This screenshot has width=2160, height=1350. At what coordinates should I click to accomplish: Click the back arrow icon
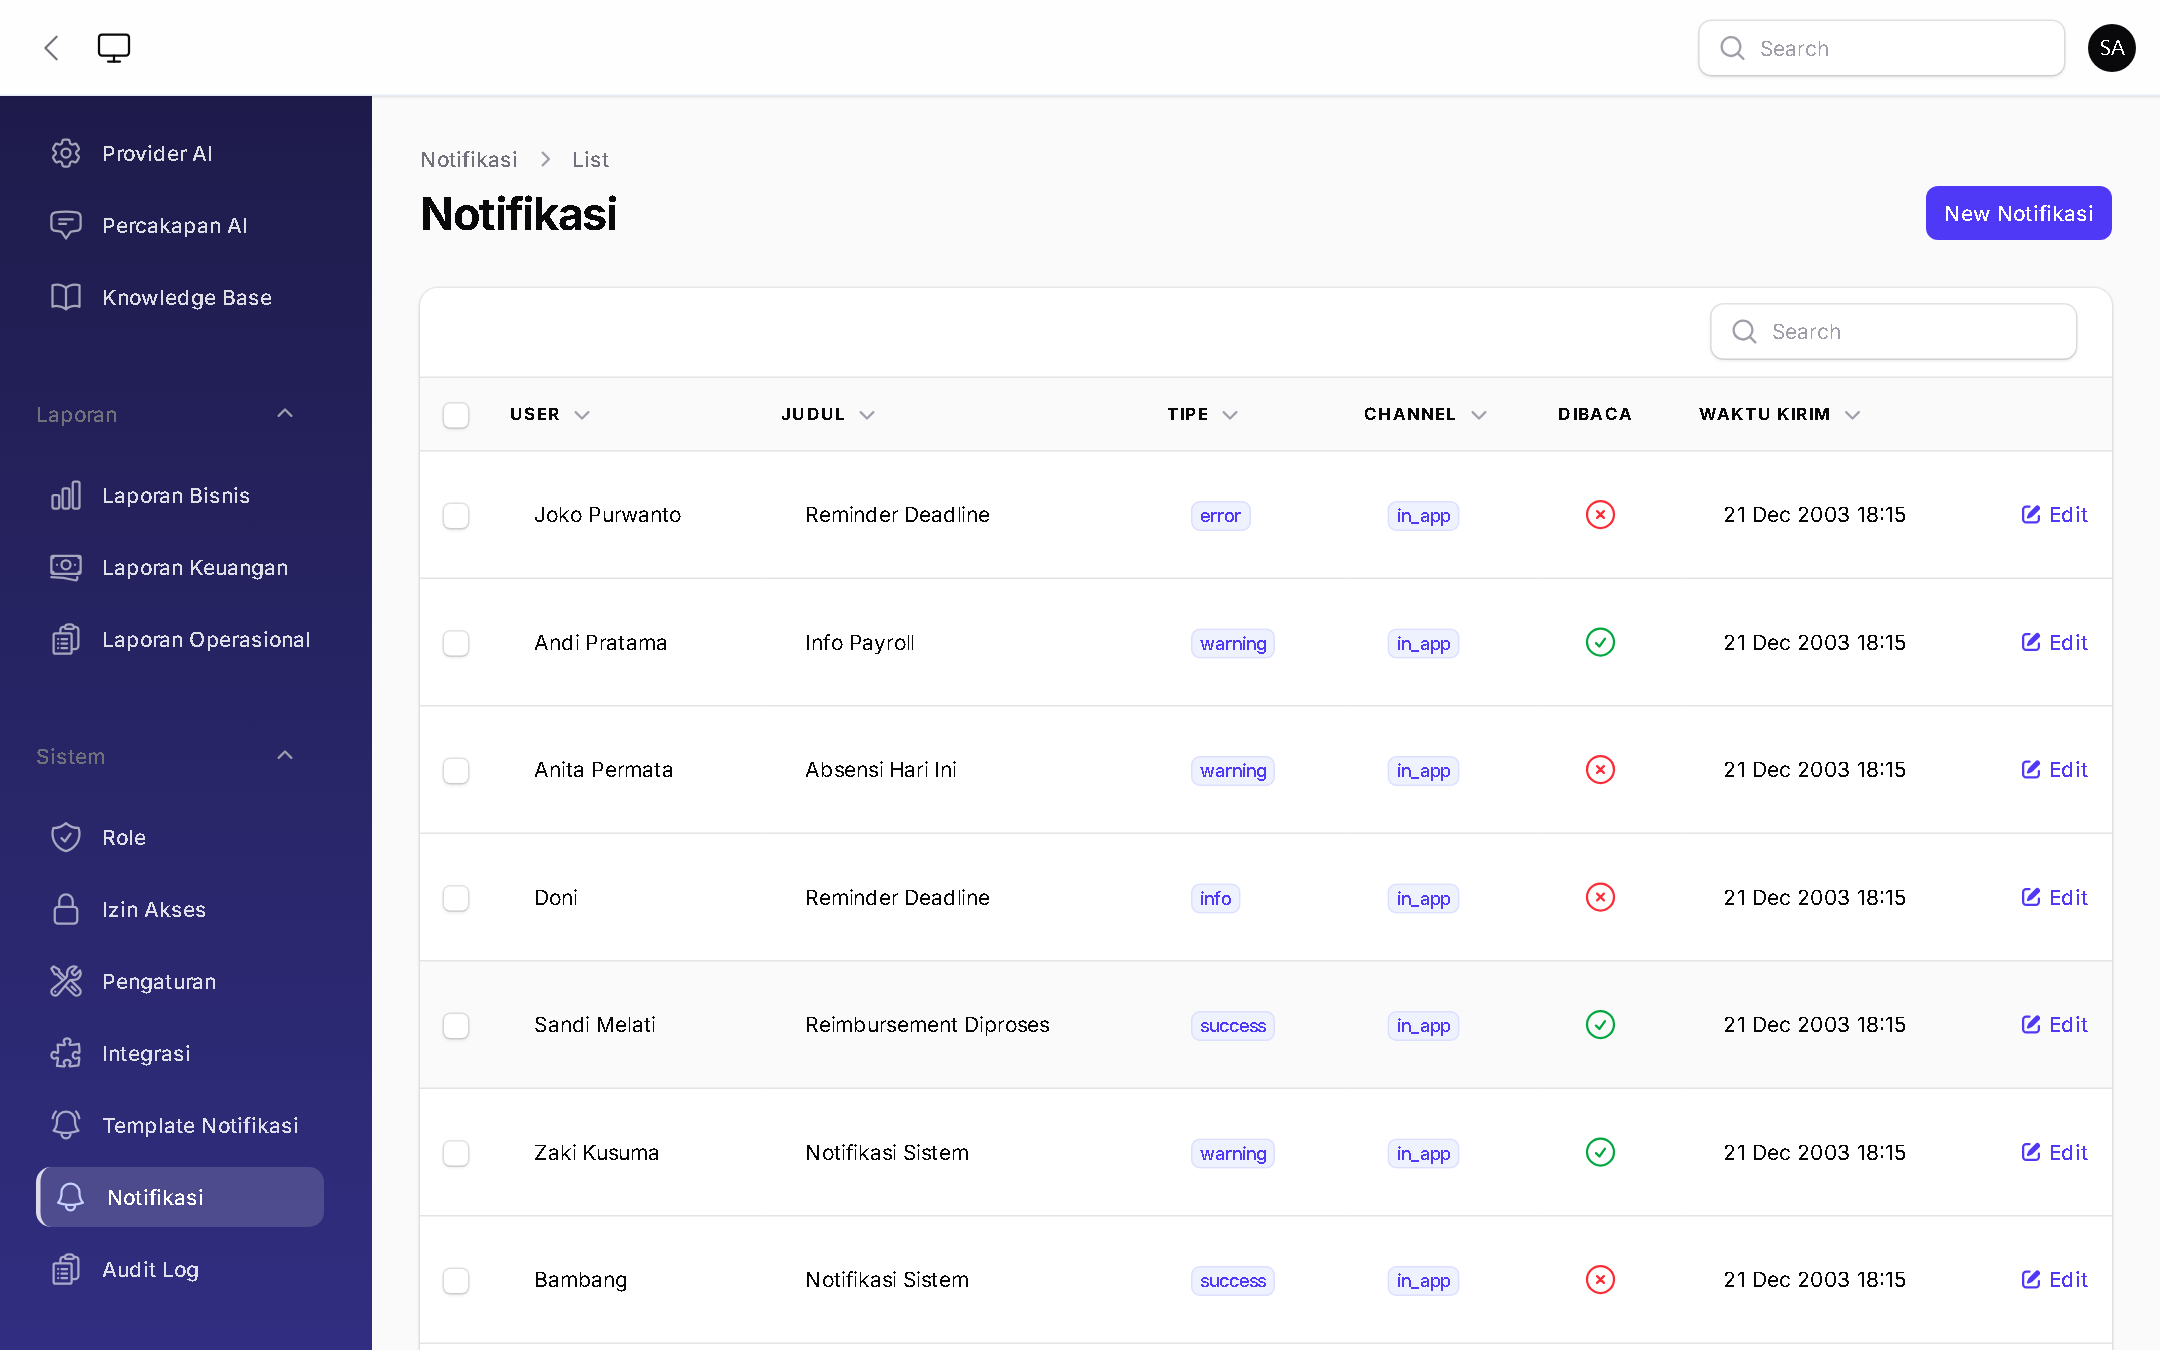[52, 48]
